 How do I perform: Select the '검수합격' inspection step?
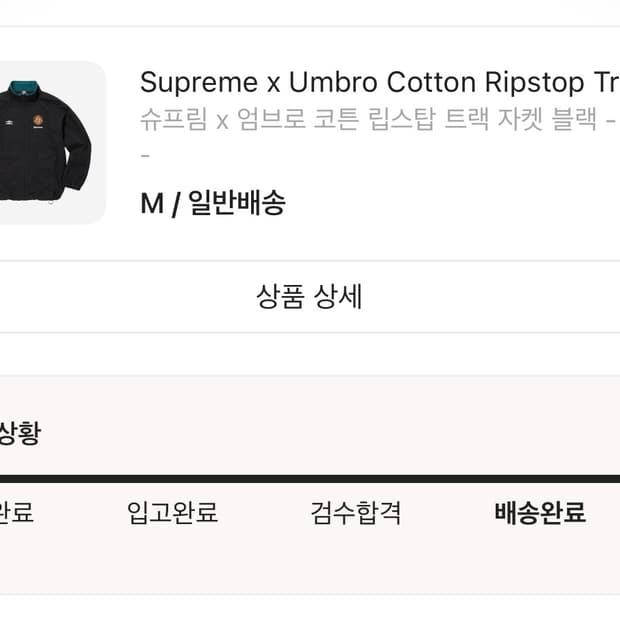356,514
